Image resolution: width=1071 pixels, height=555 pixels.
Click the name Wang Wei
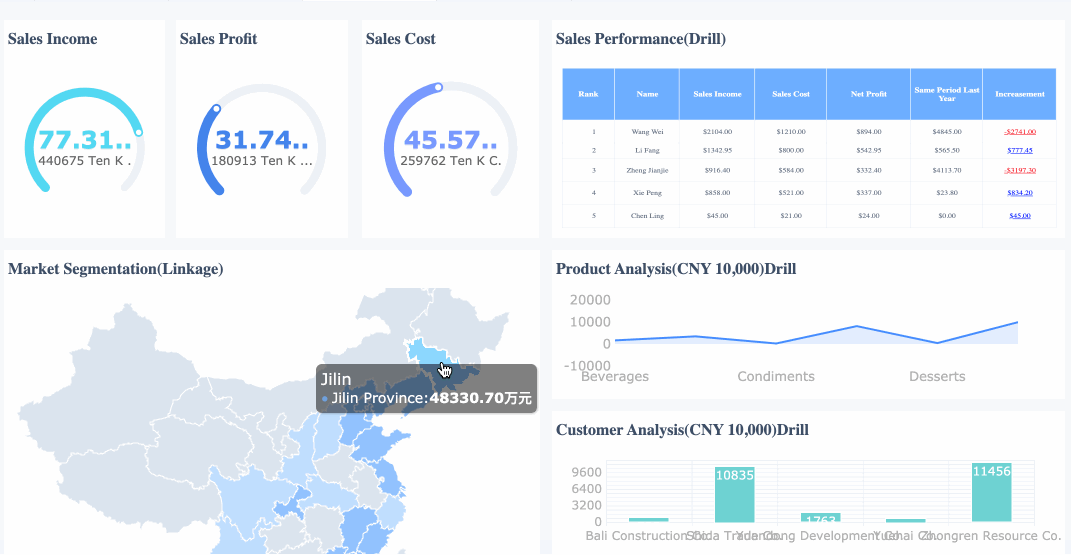pyautogui.click(x=647, y=132)
